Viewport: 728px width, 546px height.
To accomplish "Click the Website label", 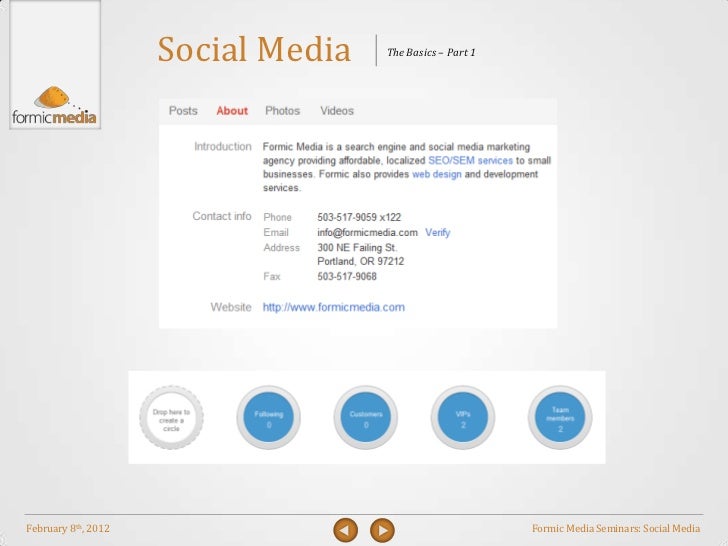I will pos(231,307).
